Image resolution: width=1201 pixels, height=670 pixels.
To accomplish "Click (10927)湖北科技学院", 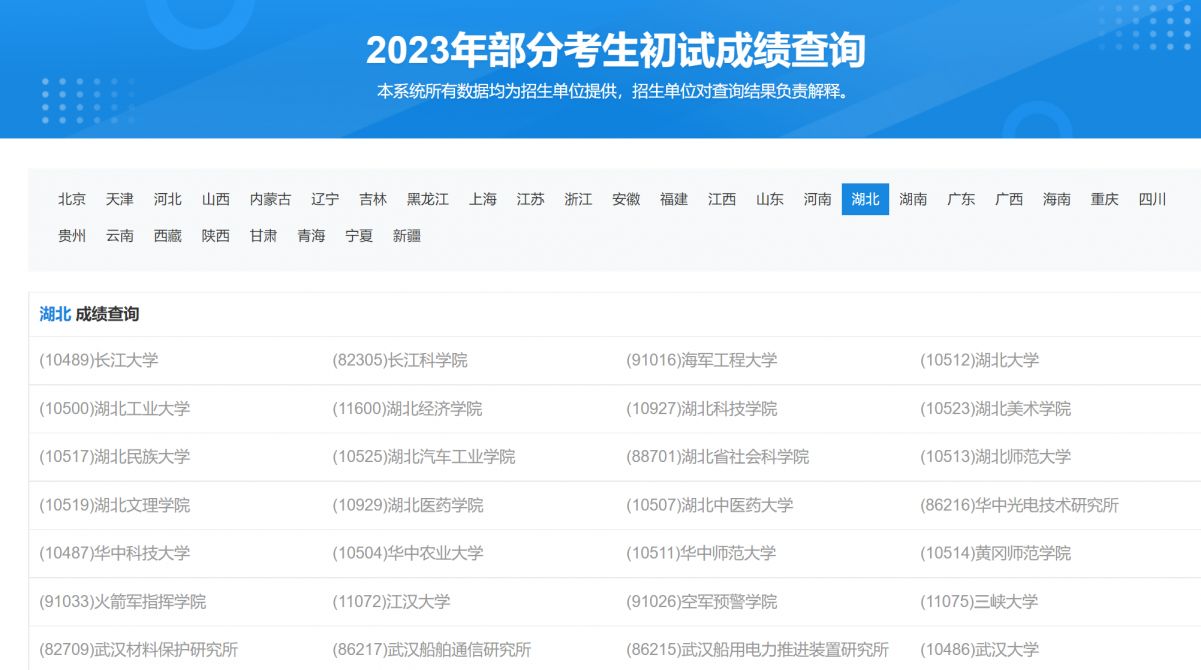I will click(702, 409).
